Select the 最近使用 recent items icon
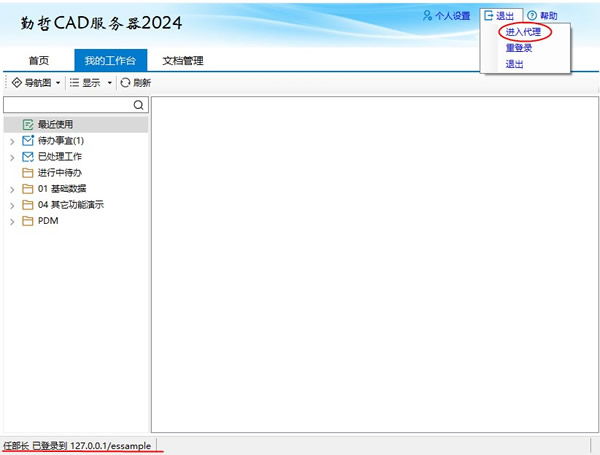Screen dimensions: 600x455 28,125
